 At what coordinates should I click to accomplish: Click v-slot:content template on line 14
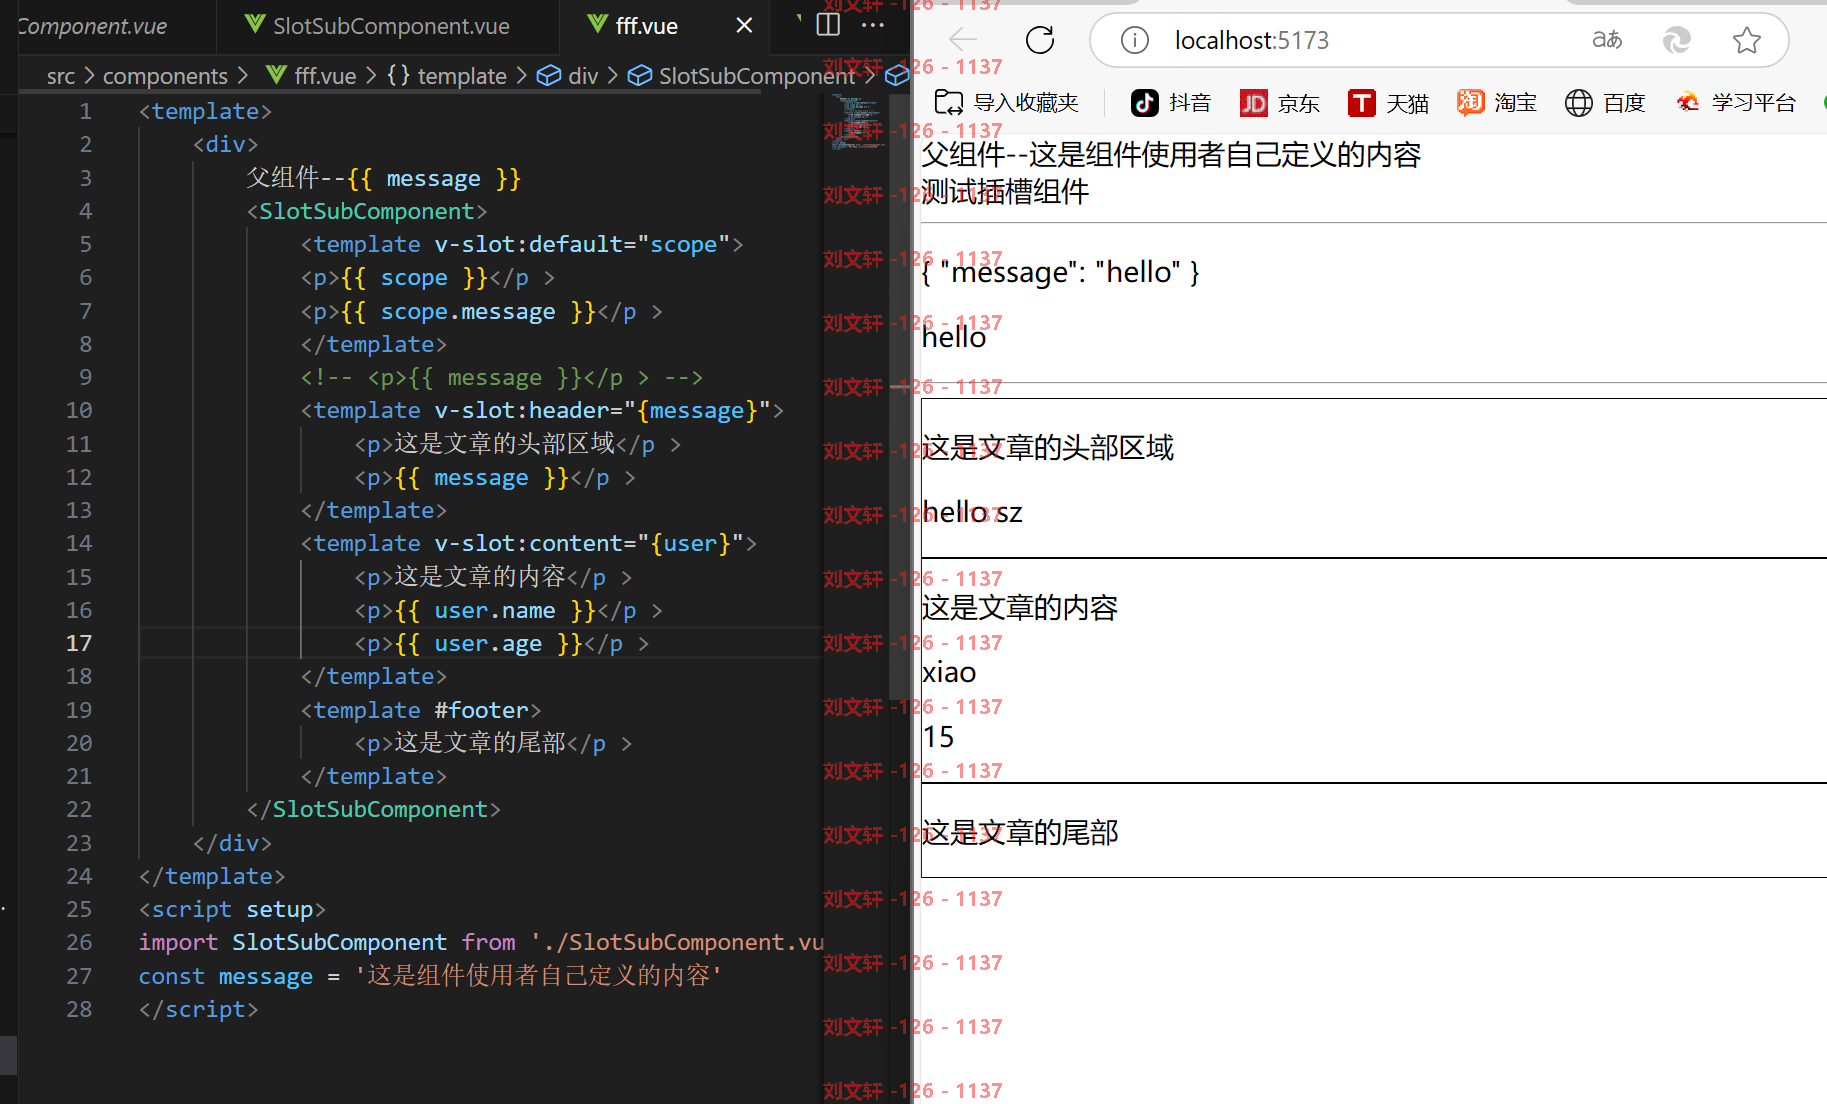[529, 543]
